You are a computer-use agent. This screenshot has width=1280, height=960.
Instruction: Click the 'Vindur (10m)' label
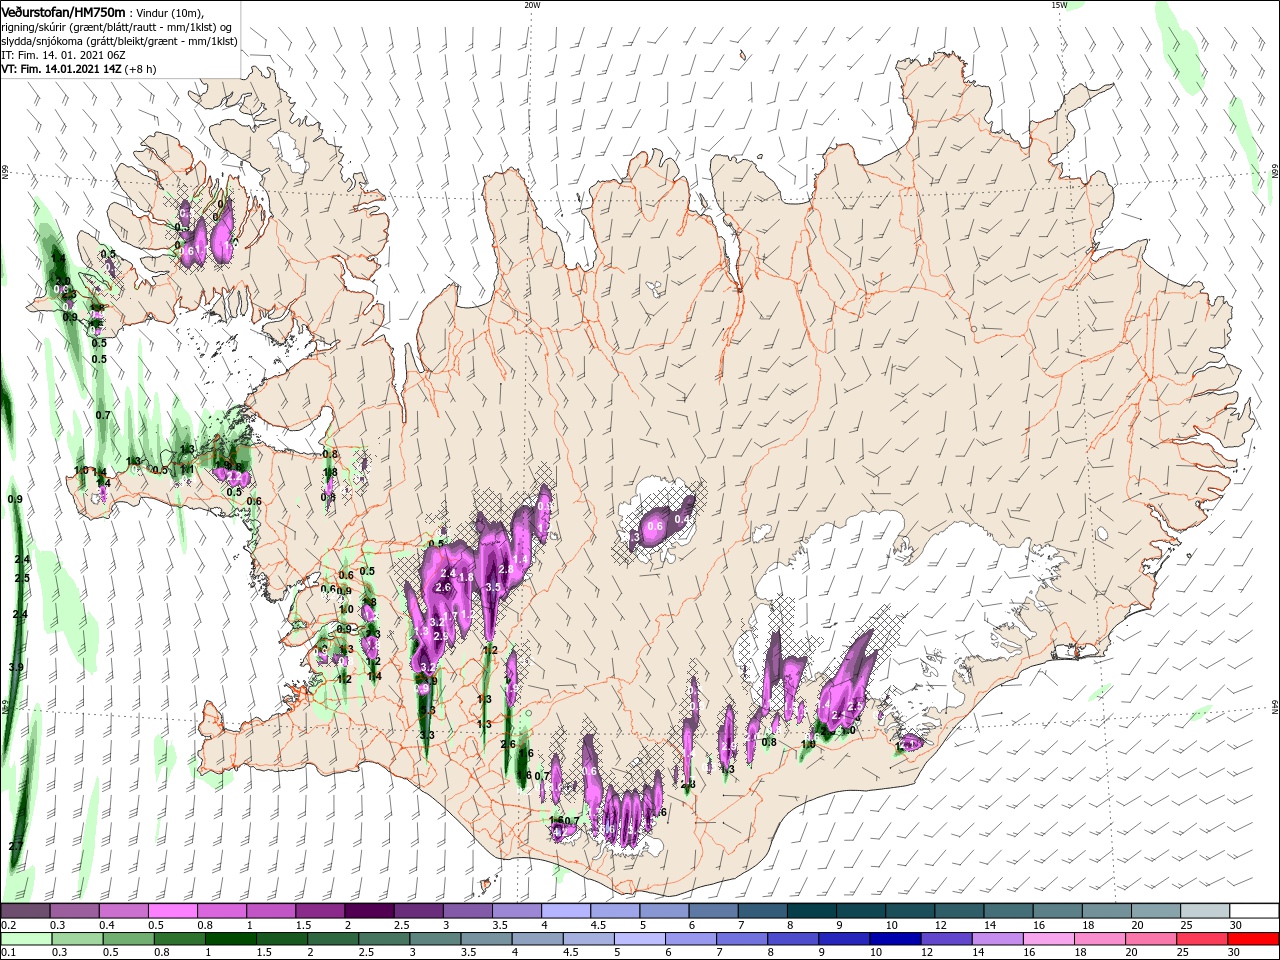169,12
